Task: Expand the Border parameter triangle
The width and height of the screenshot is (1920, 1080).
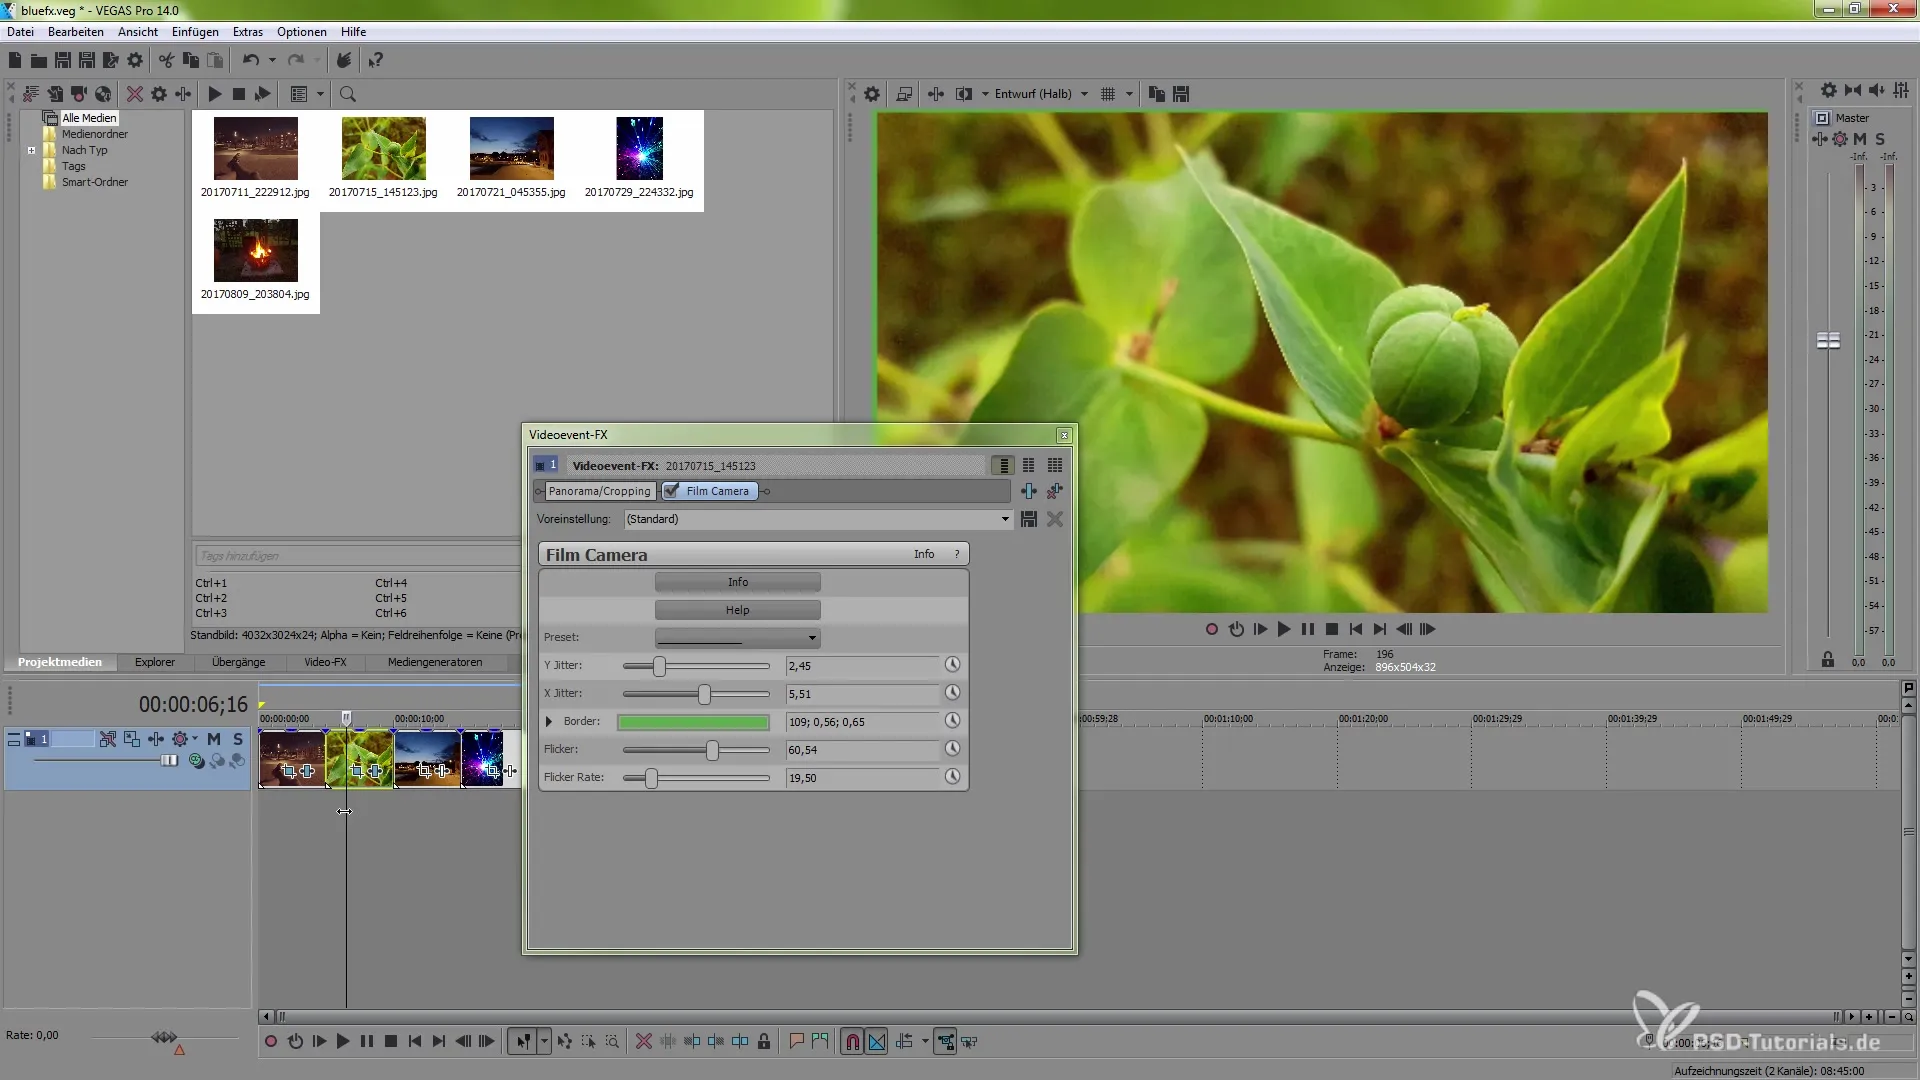Action: pyautogui.click(x=548, y=722)
